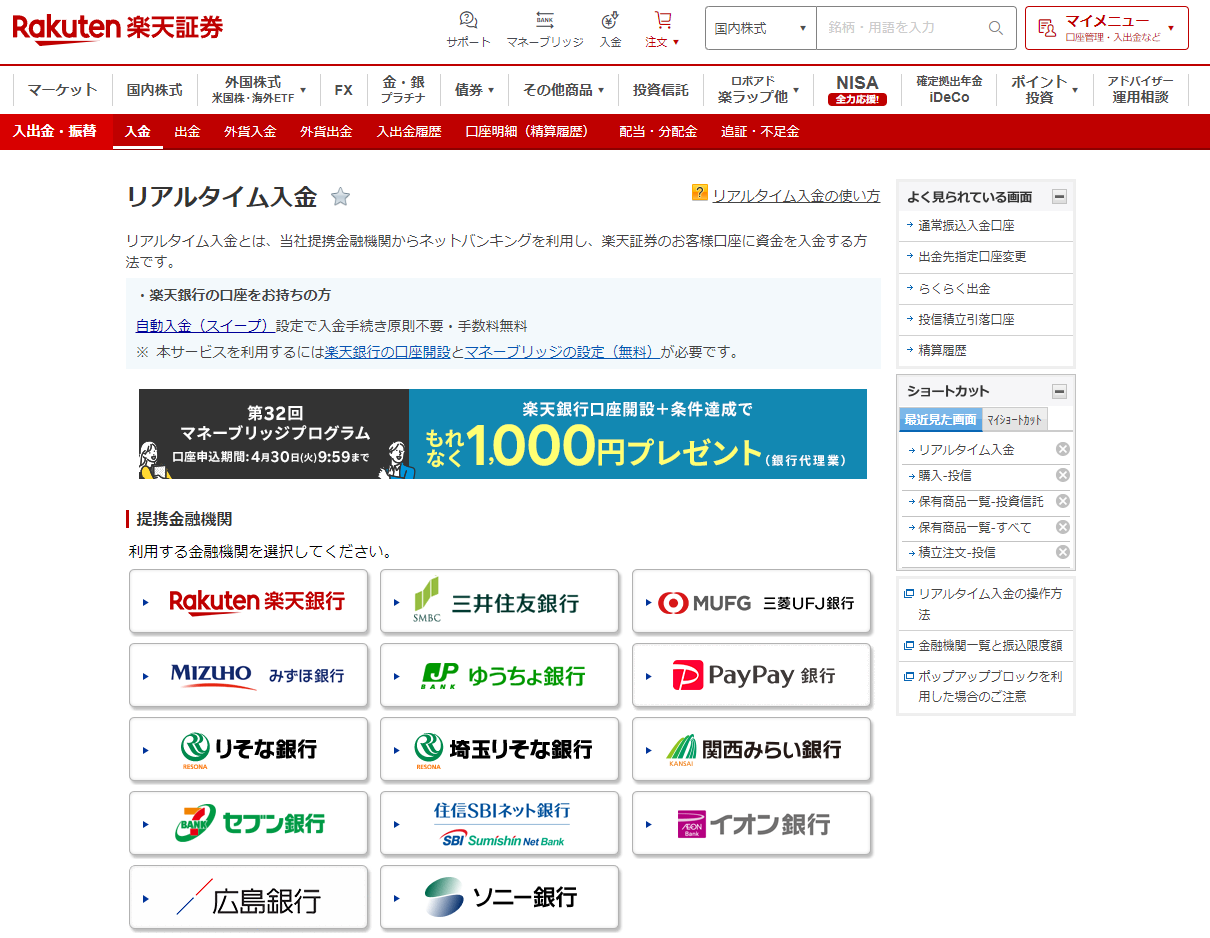Click the 自動入金（スイープ） link
Image resolution: width=1210 pixels, height=938 pixels.
click(204, 326)
